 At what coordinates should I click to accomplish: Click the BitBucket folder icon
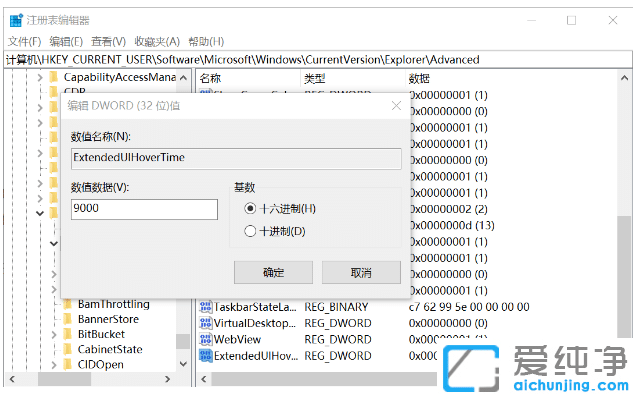pos(68,334)
